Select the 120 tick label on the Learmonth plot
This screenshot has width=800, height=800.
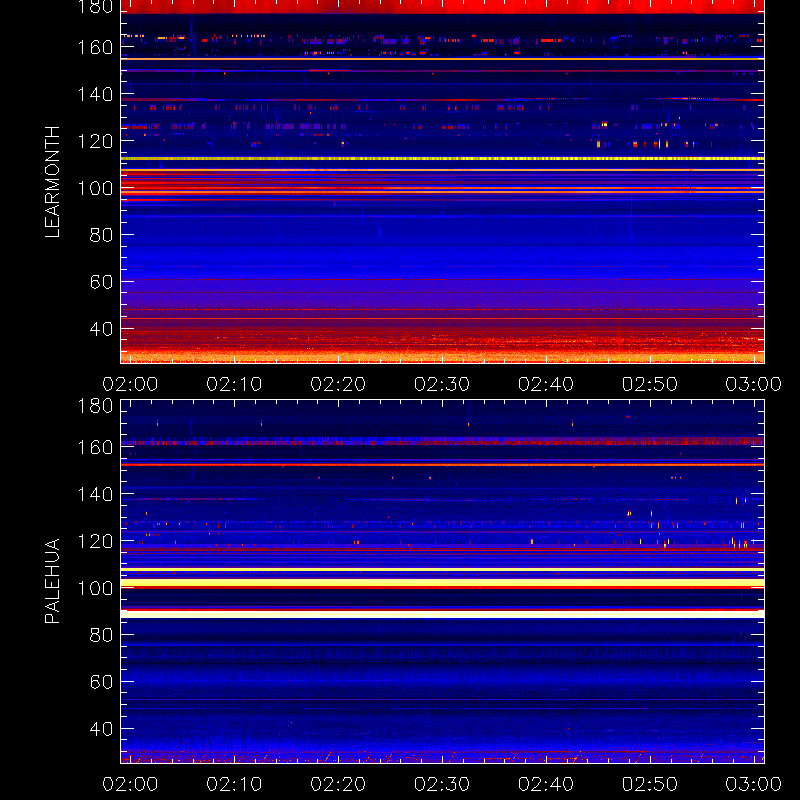point(95,141)
